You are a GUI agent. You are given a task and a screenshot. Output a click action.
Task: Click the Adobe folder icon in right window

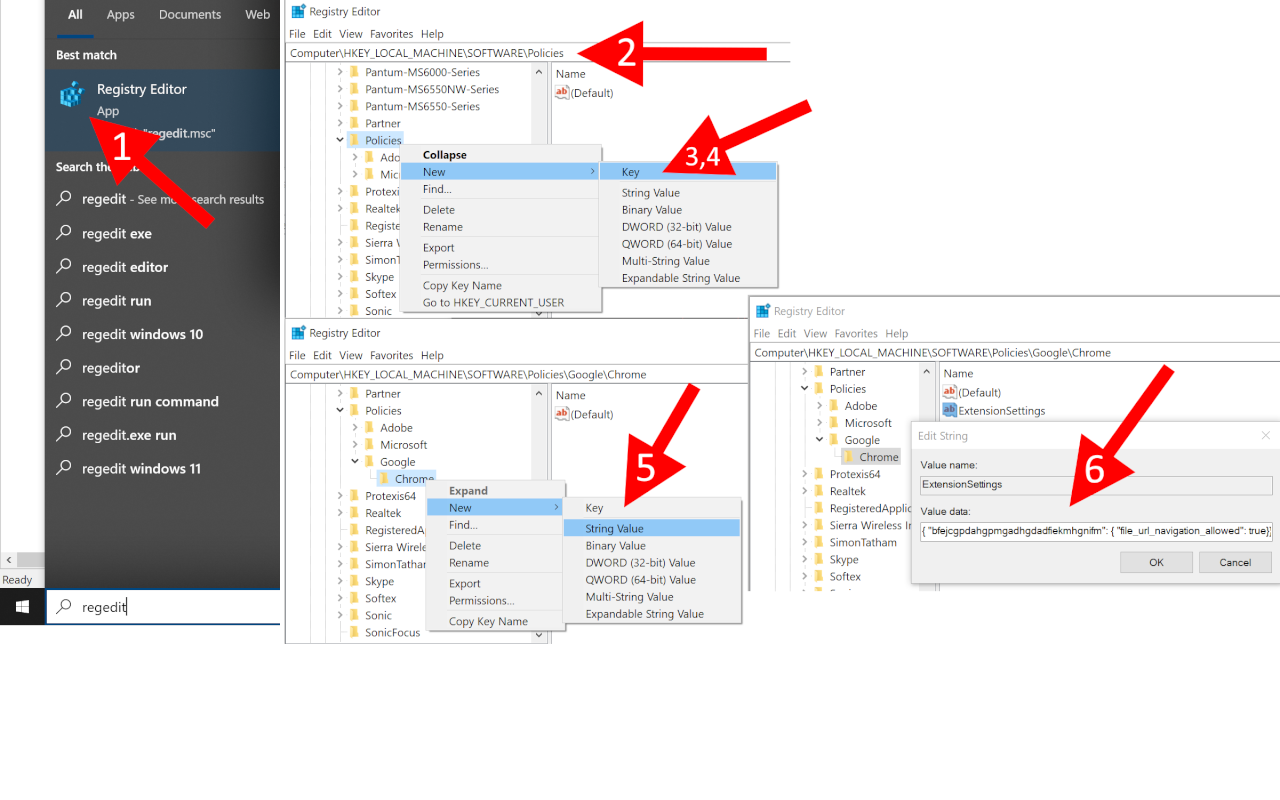tap(833, 406)
